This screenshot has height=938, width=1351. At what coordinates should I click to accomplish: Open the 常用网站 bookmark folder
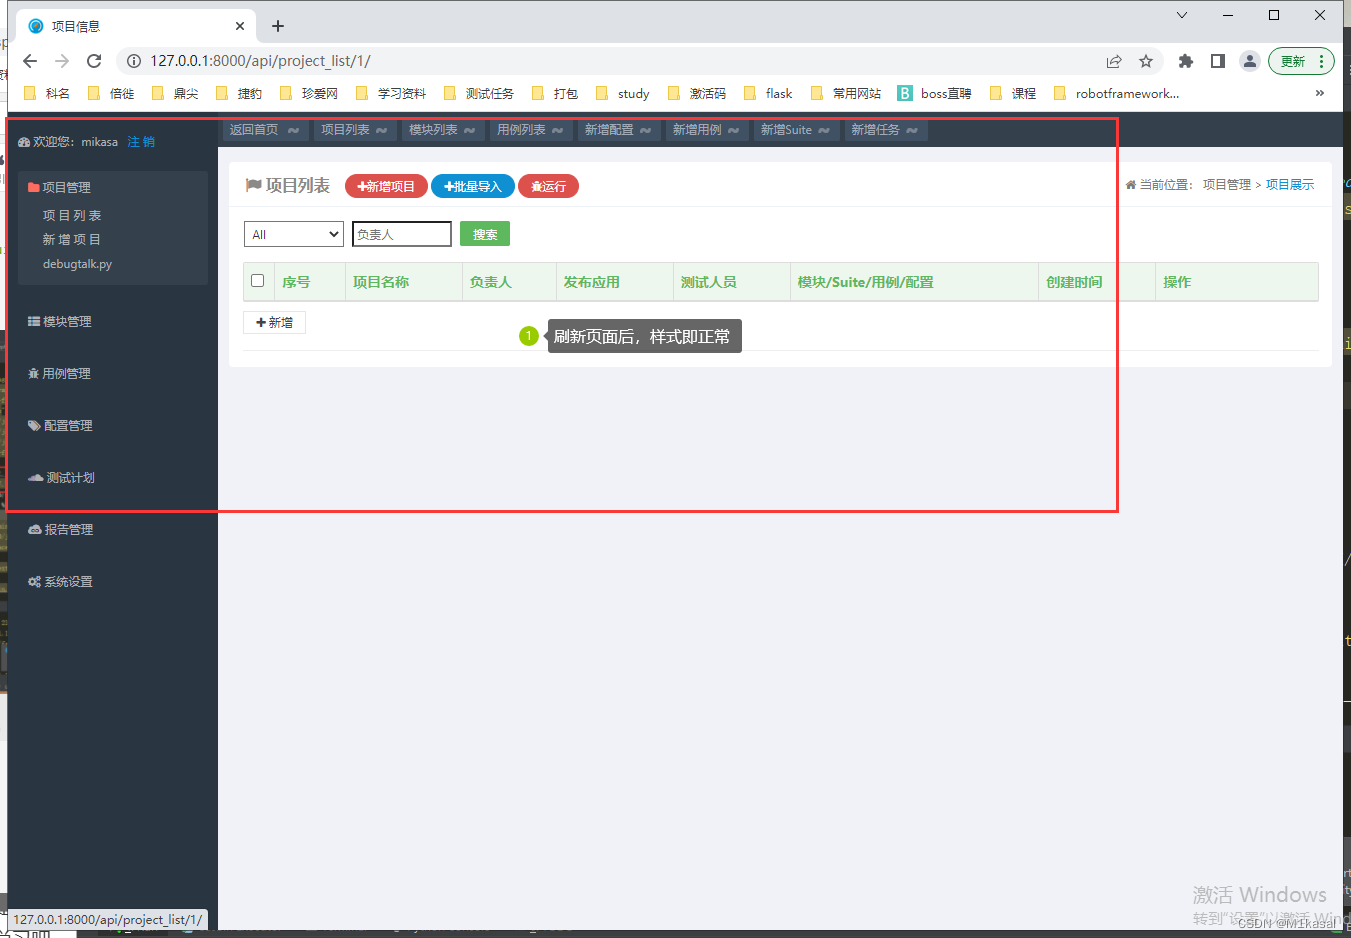tap(846, 93)
